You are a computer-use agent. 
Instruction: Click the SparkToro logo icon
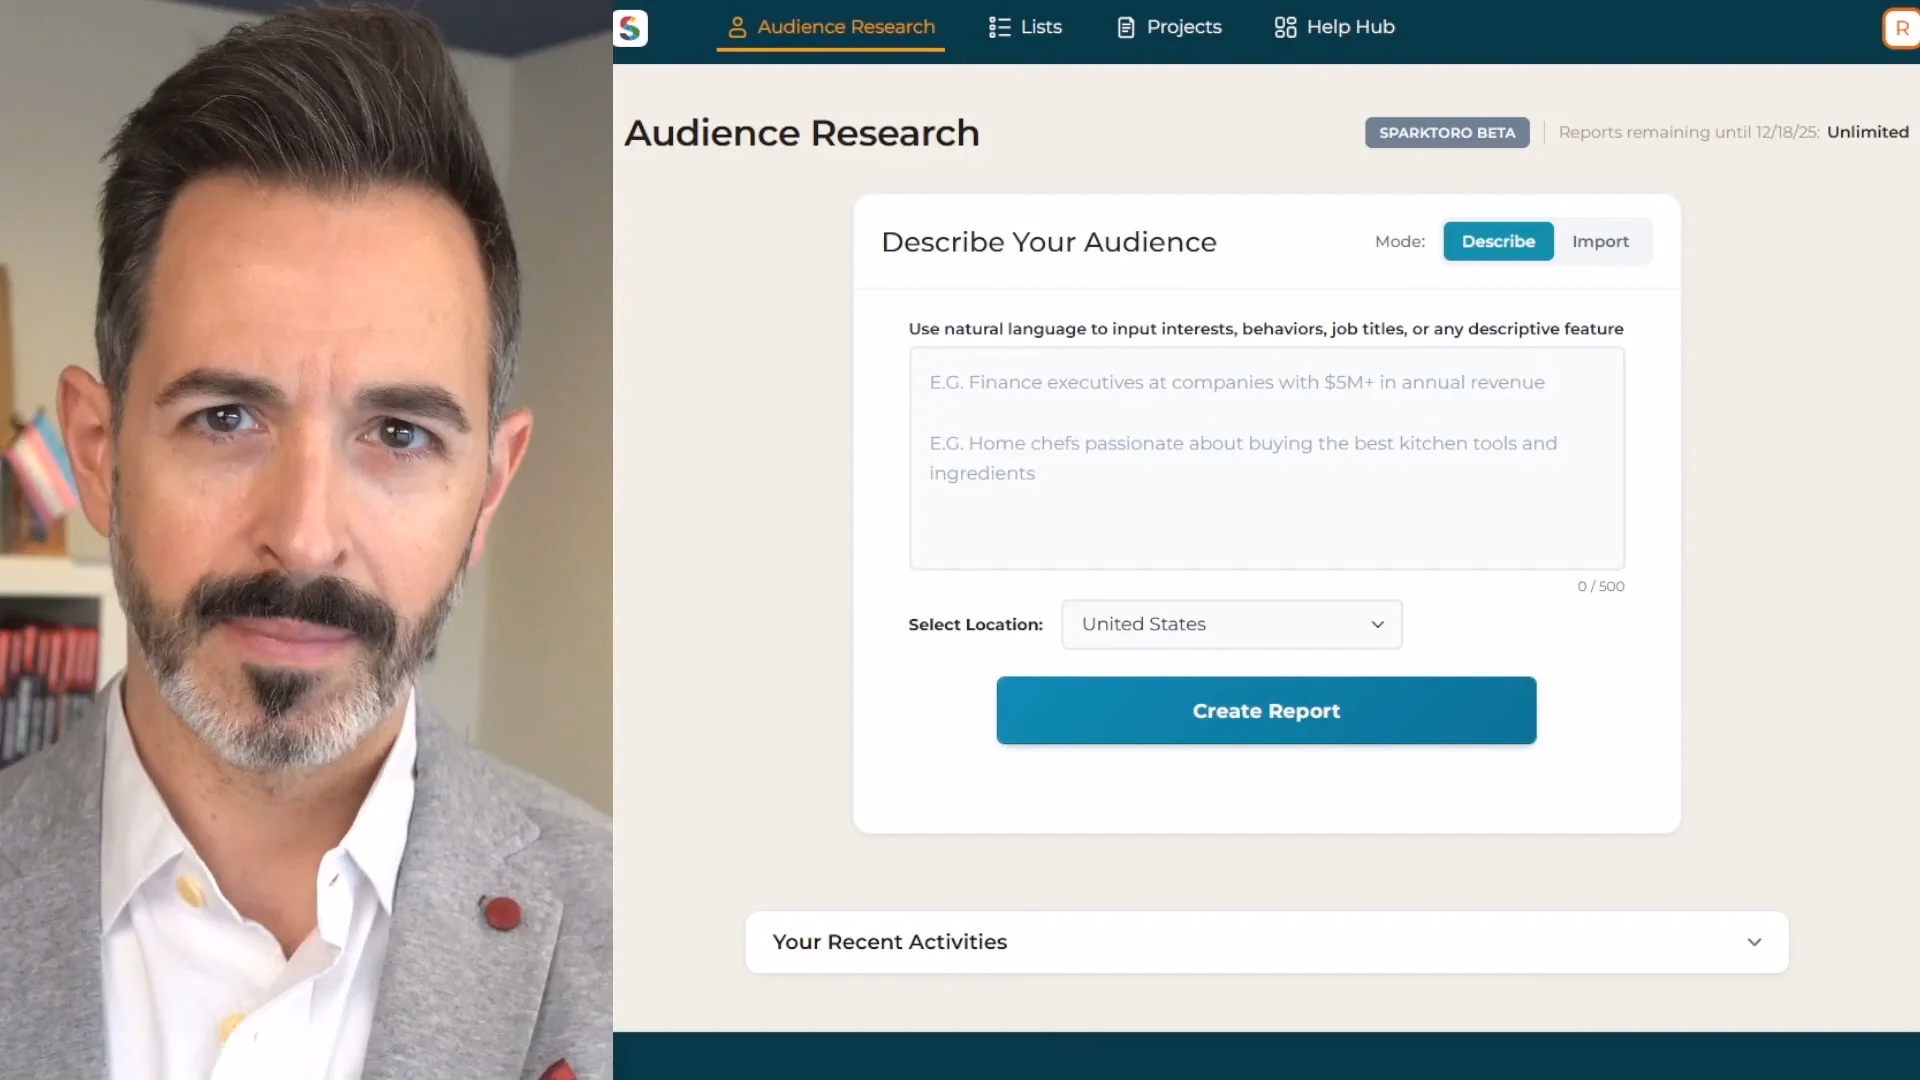(630, 28)
